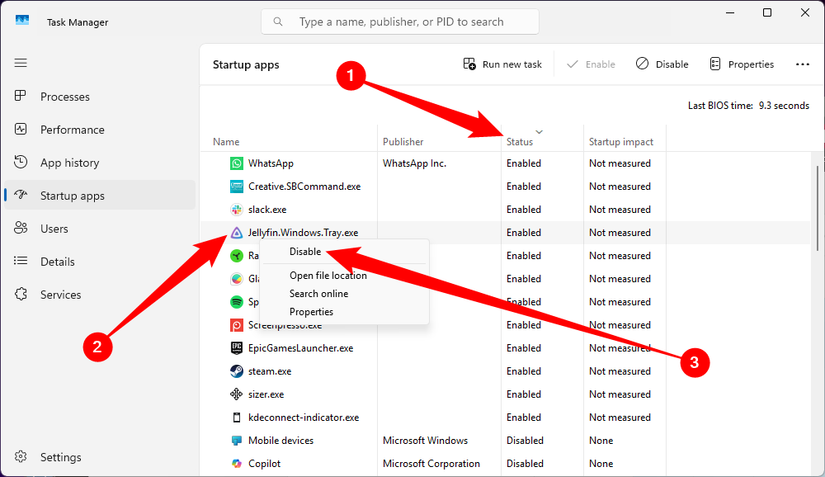Click the search box at top

click(400, 22)
